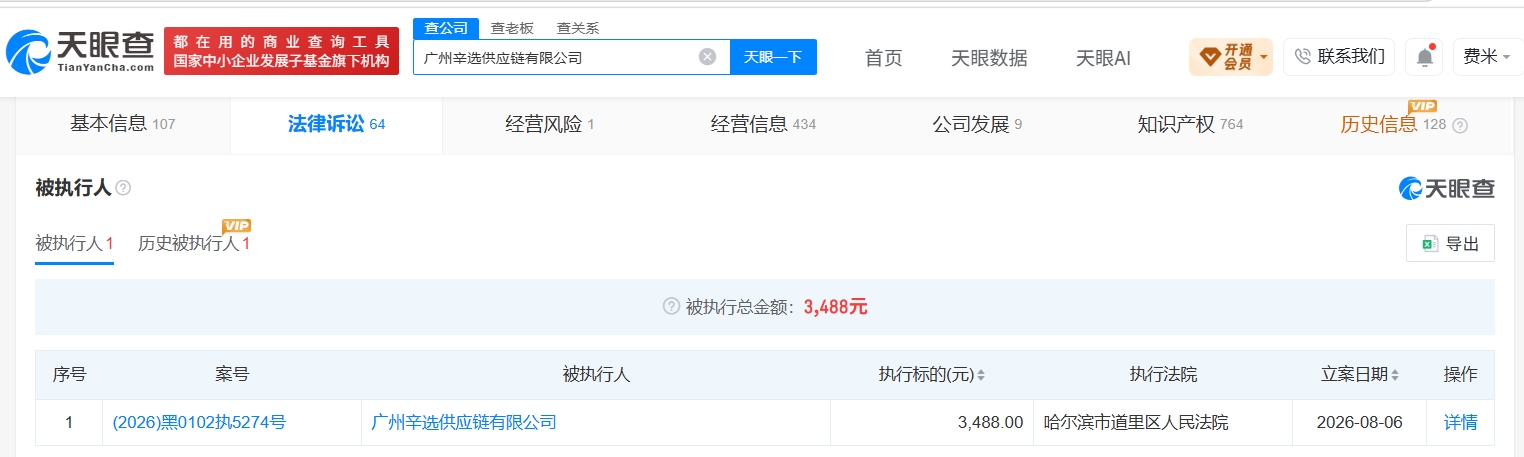Click the red total amount 3,488元

click(x=835, y=307)
